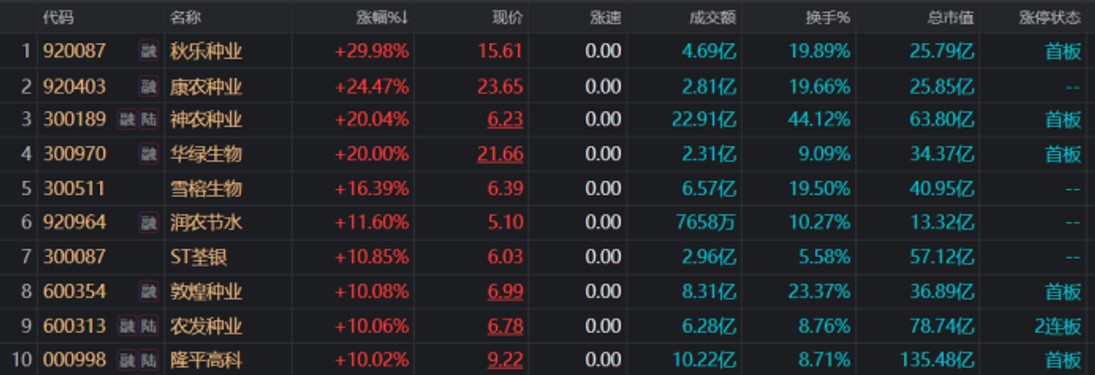This screenshot has height=375, width=1095.
Task: Click 首板 status for 隆平高科
Action: [1063, 360]
